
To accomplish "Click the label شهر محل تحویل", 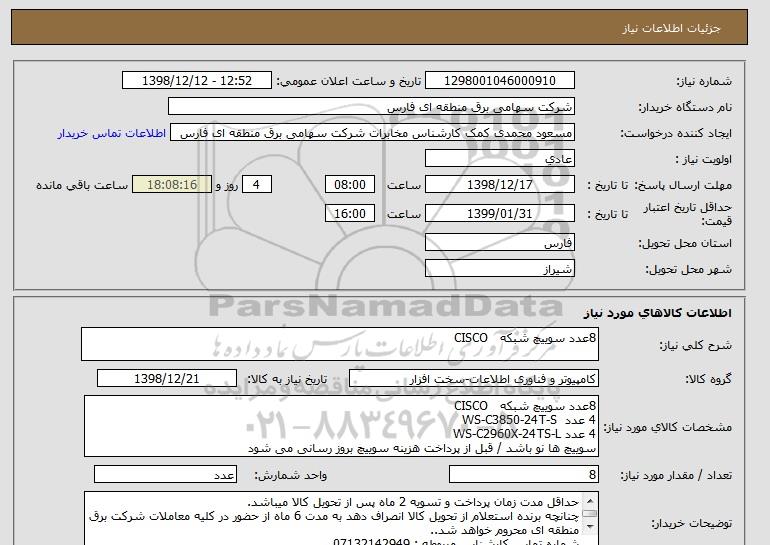I will click(x=688, y=270).
